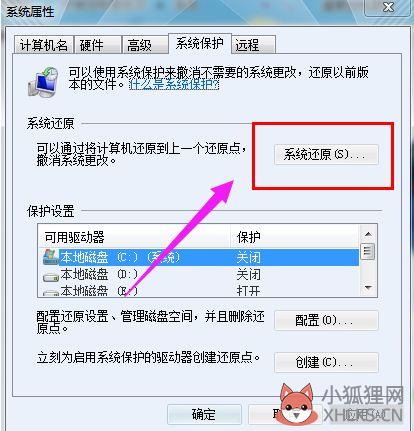Image resolution: width=414 pixels, height=431 pixels.
Task: Click the local disk E: drive icon
Action: point(51,293)
